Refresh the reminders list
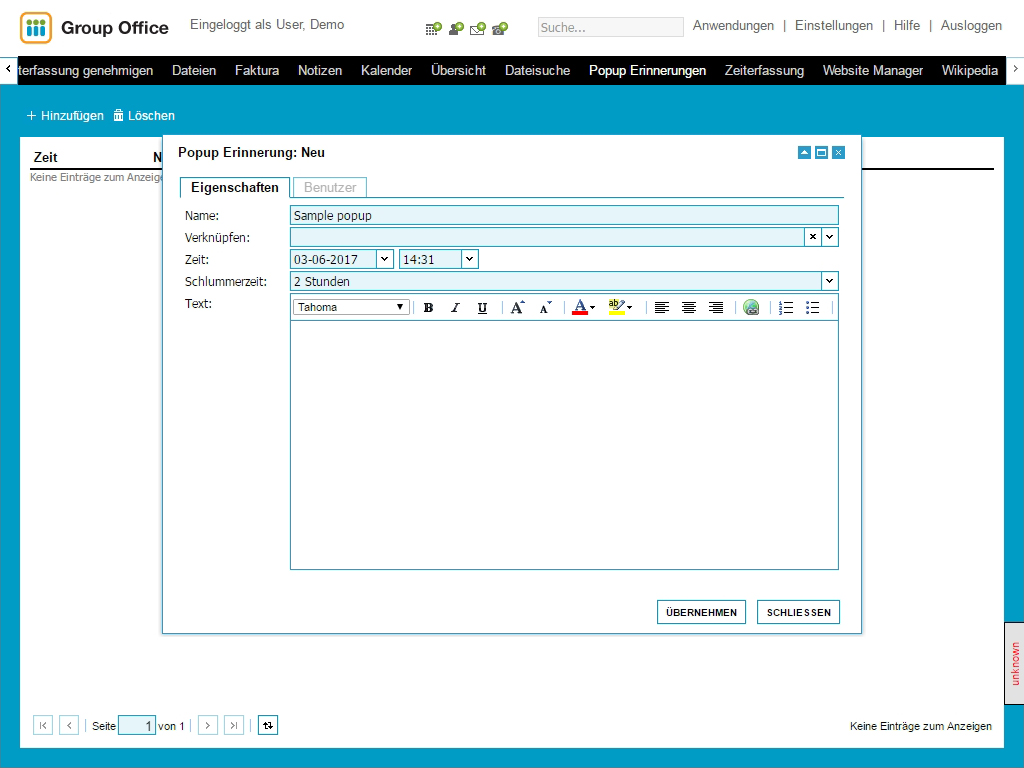Viewport: 1024px width, 768px height. point(267,725)
